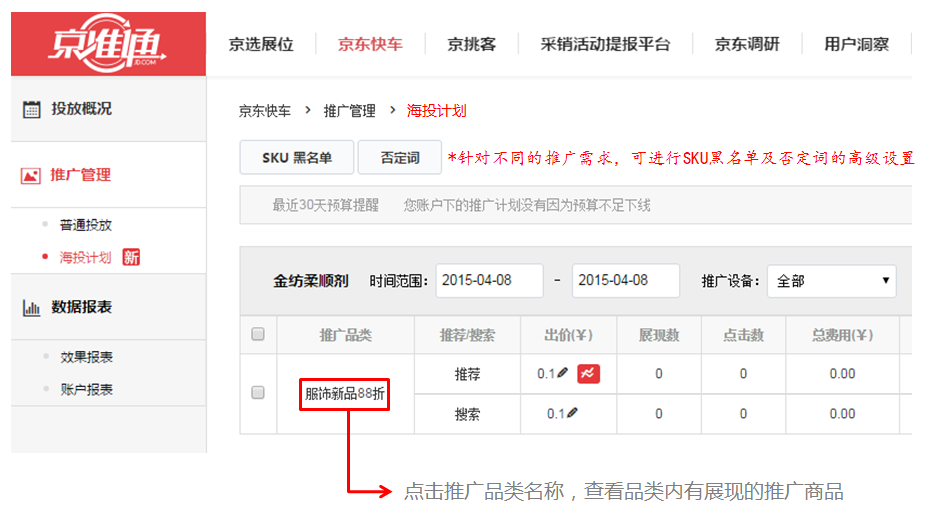This screenshot has width=925, height=515.
Task: Click the picture icon beside 推广管理
Action: (x=31, y=175)
